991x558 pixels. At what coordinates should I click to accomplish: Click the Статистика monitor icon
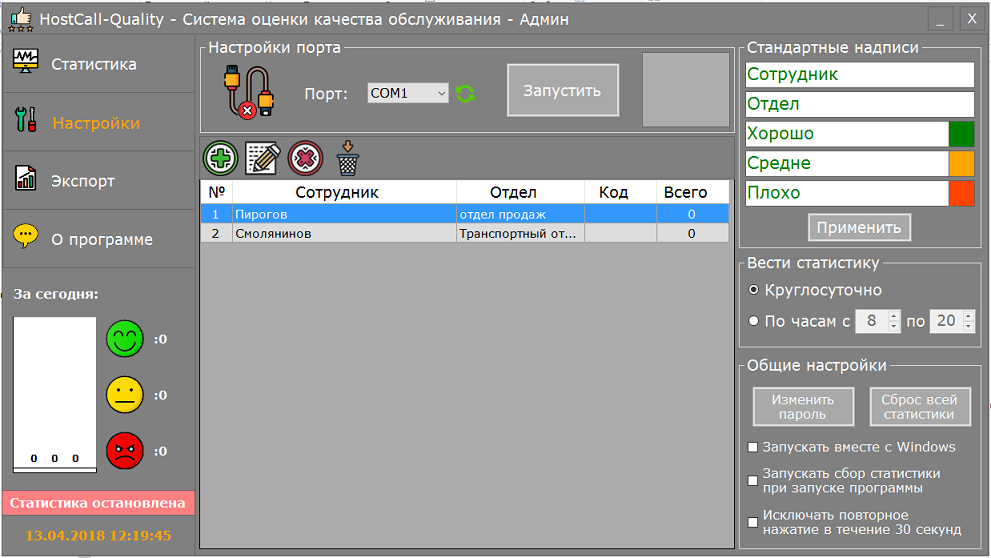[25, 61]
